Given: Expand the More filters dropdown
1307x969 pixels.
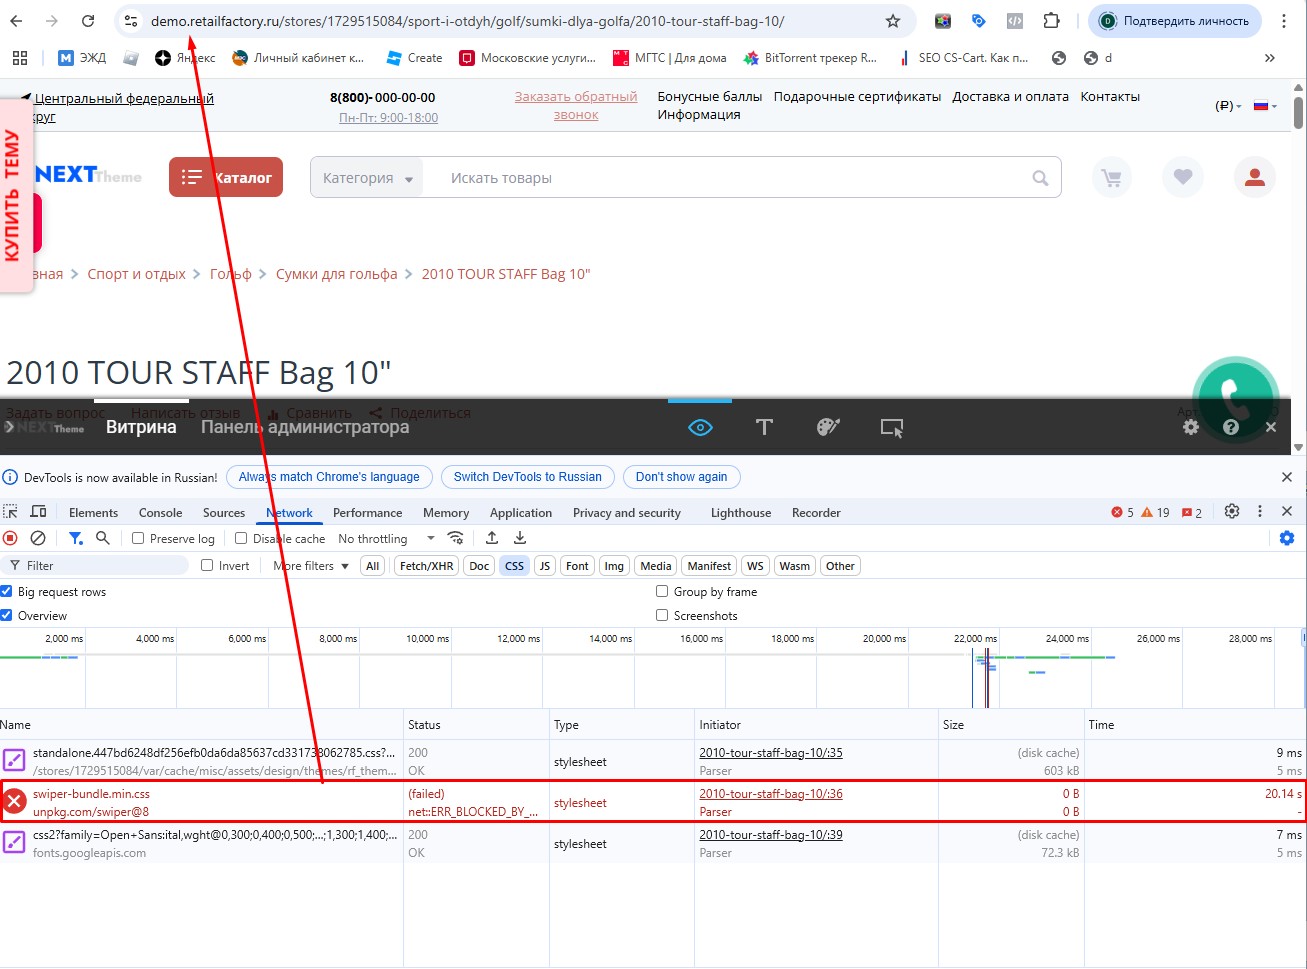Looking at the screenshot, I should 311,566.
